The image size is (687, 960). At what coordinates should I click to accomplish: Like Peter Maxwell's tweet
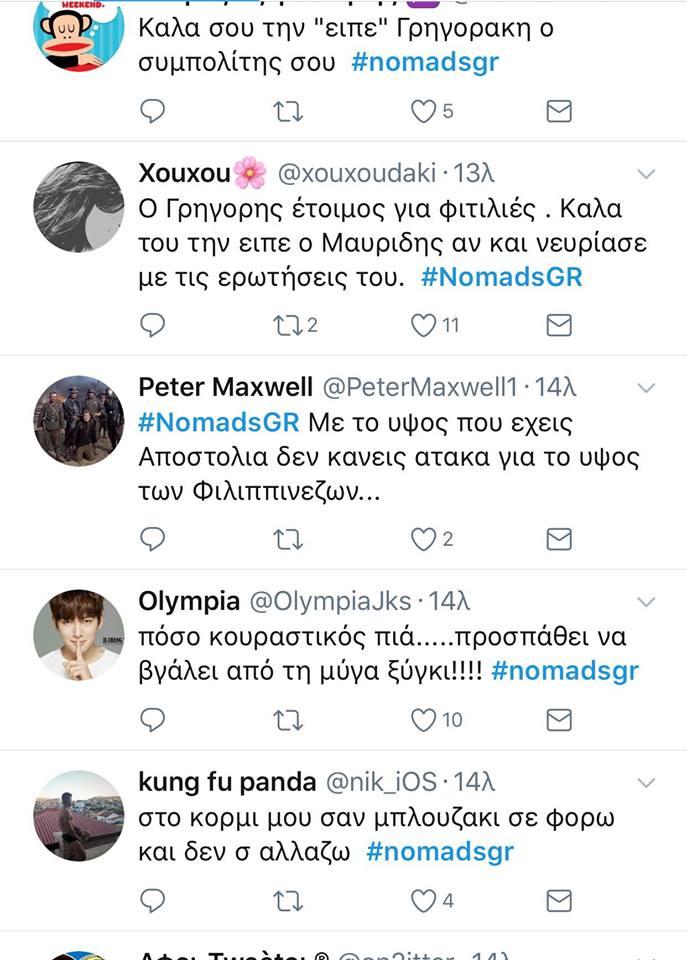(424, 540)
